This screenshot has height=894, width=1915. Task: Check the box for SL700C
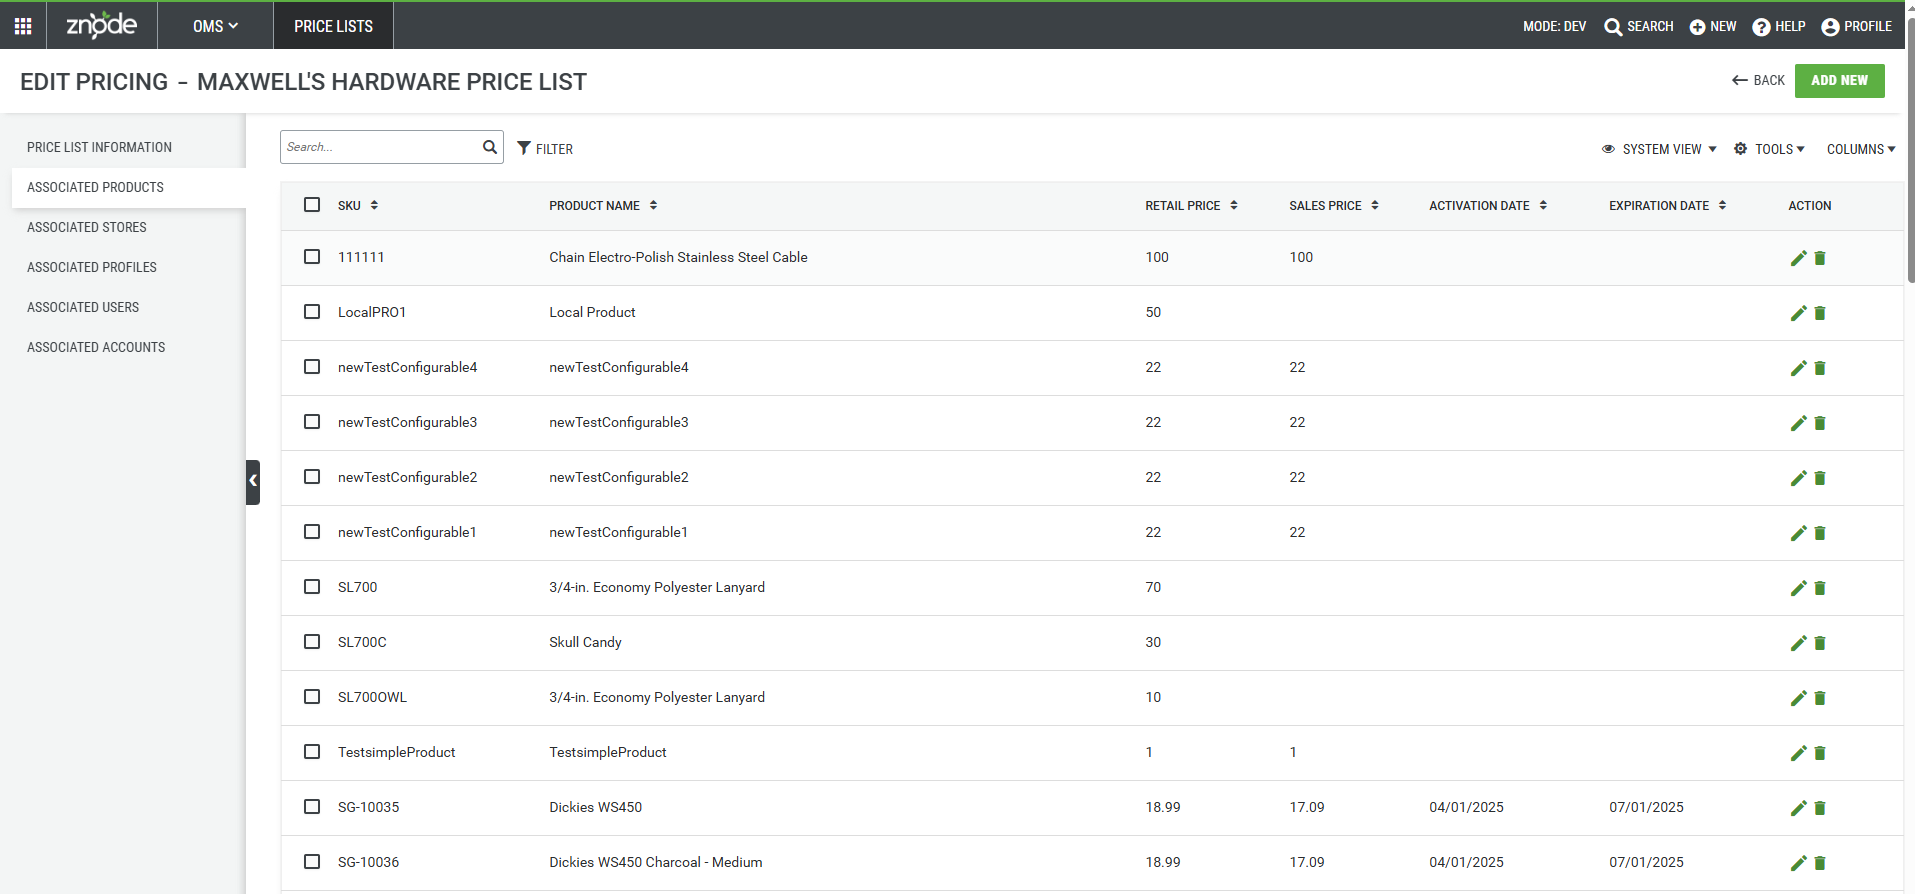(312, 641)
